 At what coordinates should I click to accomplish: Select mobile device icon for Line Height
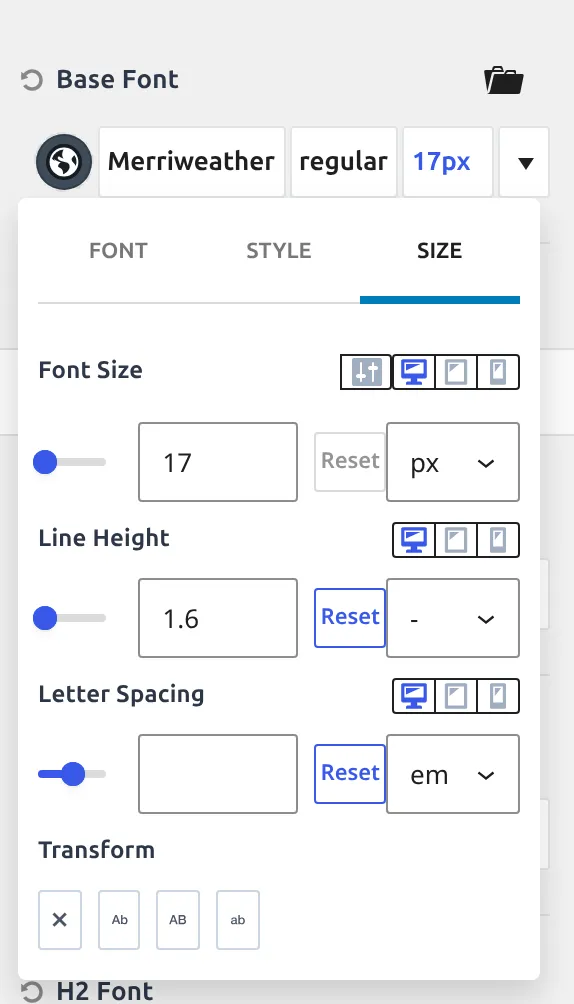[x=498, y=540]
